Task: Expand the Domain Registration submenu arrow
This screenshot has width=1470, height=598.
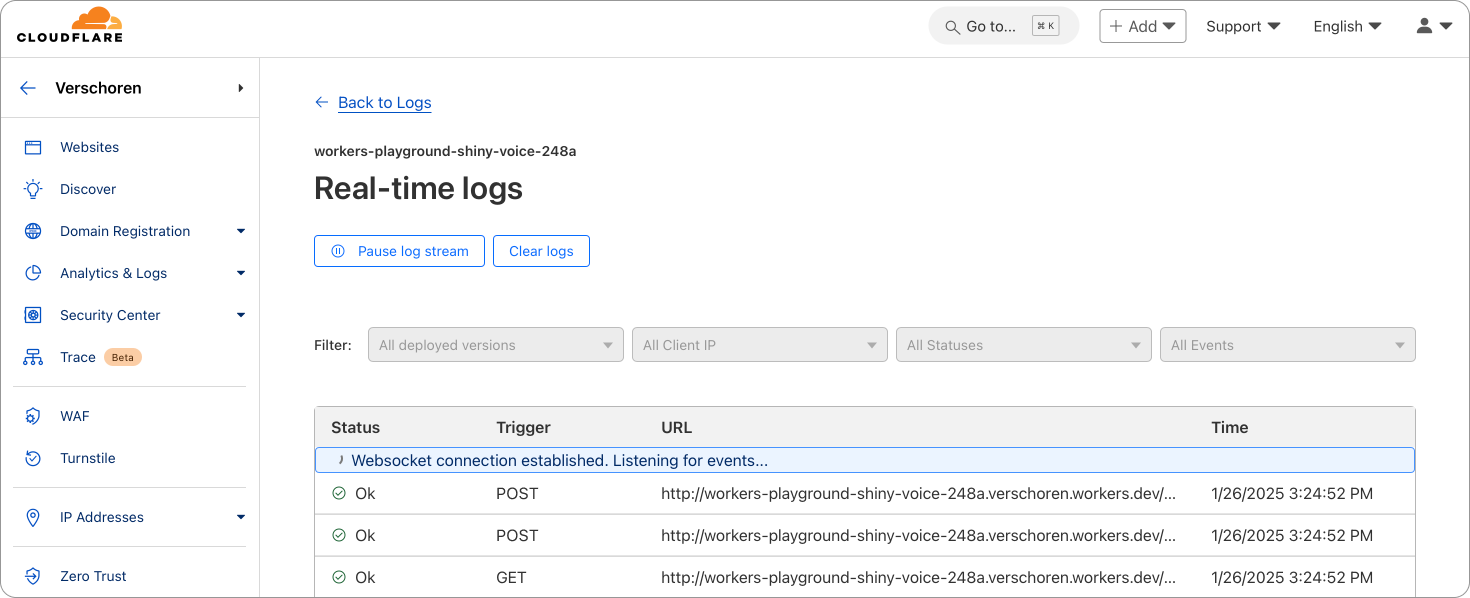Action: 241,231
